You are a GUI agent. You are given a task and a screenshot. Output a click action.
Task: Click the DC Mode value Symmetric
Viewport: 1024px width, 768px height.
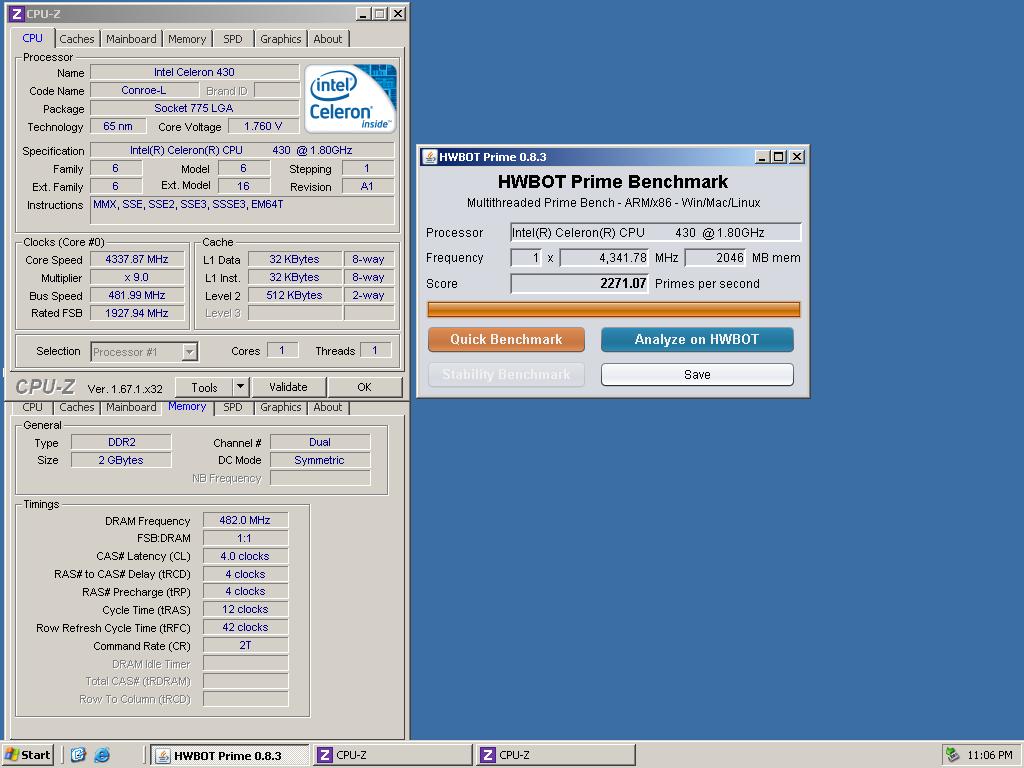click(x=320, y=460)
